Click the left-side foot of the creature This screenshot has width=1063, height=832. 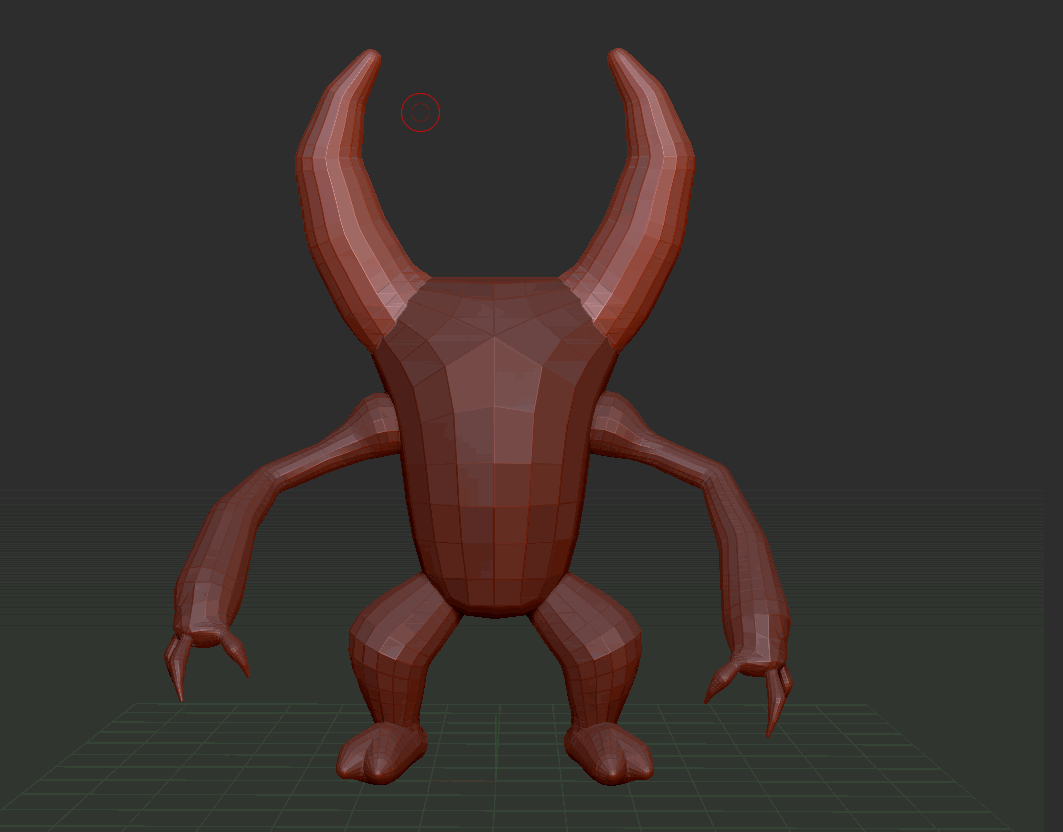pos(380,753)
